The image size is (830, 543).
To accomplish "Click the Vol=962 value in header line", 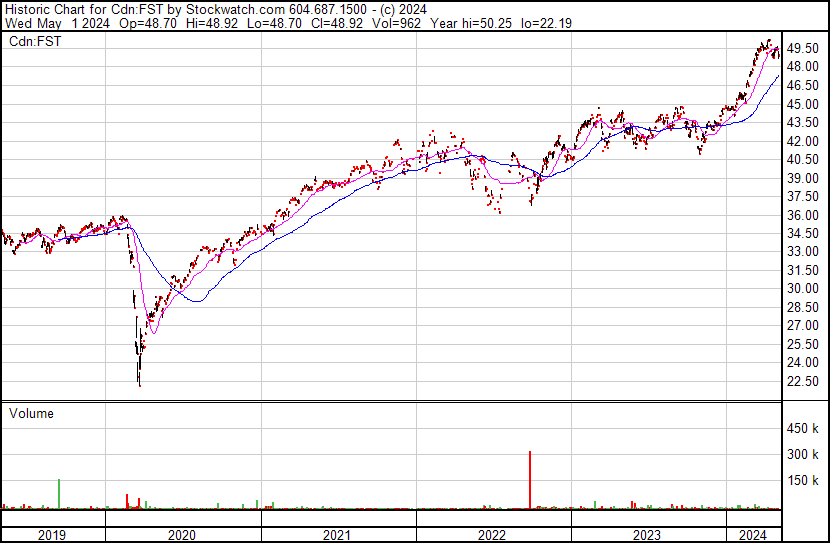I will tap(396, 23).
